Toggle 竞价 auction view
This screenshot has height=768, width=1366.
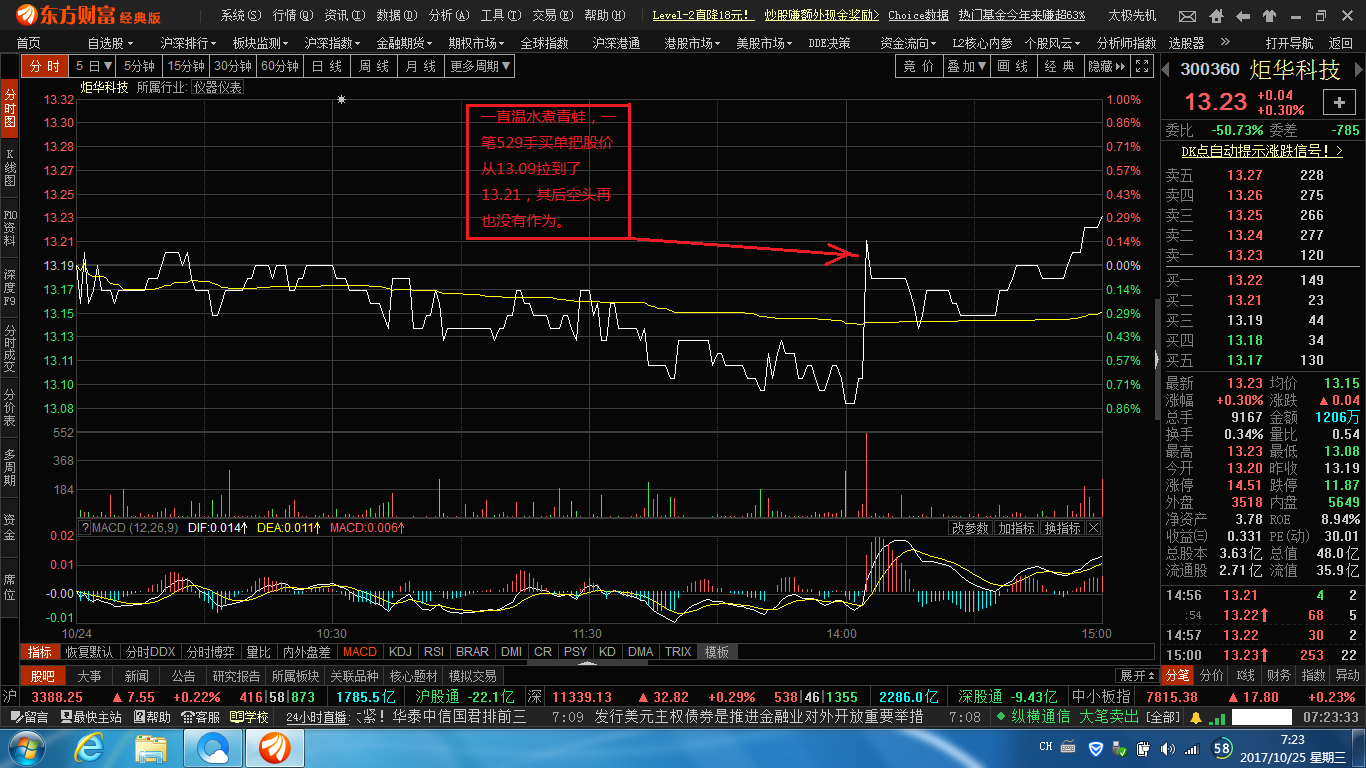919,66
